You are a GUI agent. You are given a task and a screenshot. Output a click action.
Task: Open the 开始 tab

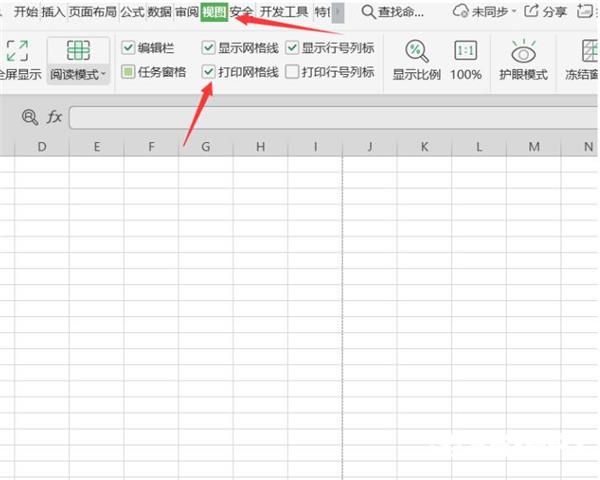(26, 12)
